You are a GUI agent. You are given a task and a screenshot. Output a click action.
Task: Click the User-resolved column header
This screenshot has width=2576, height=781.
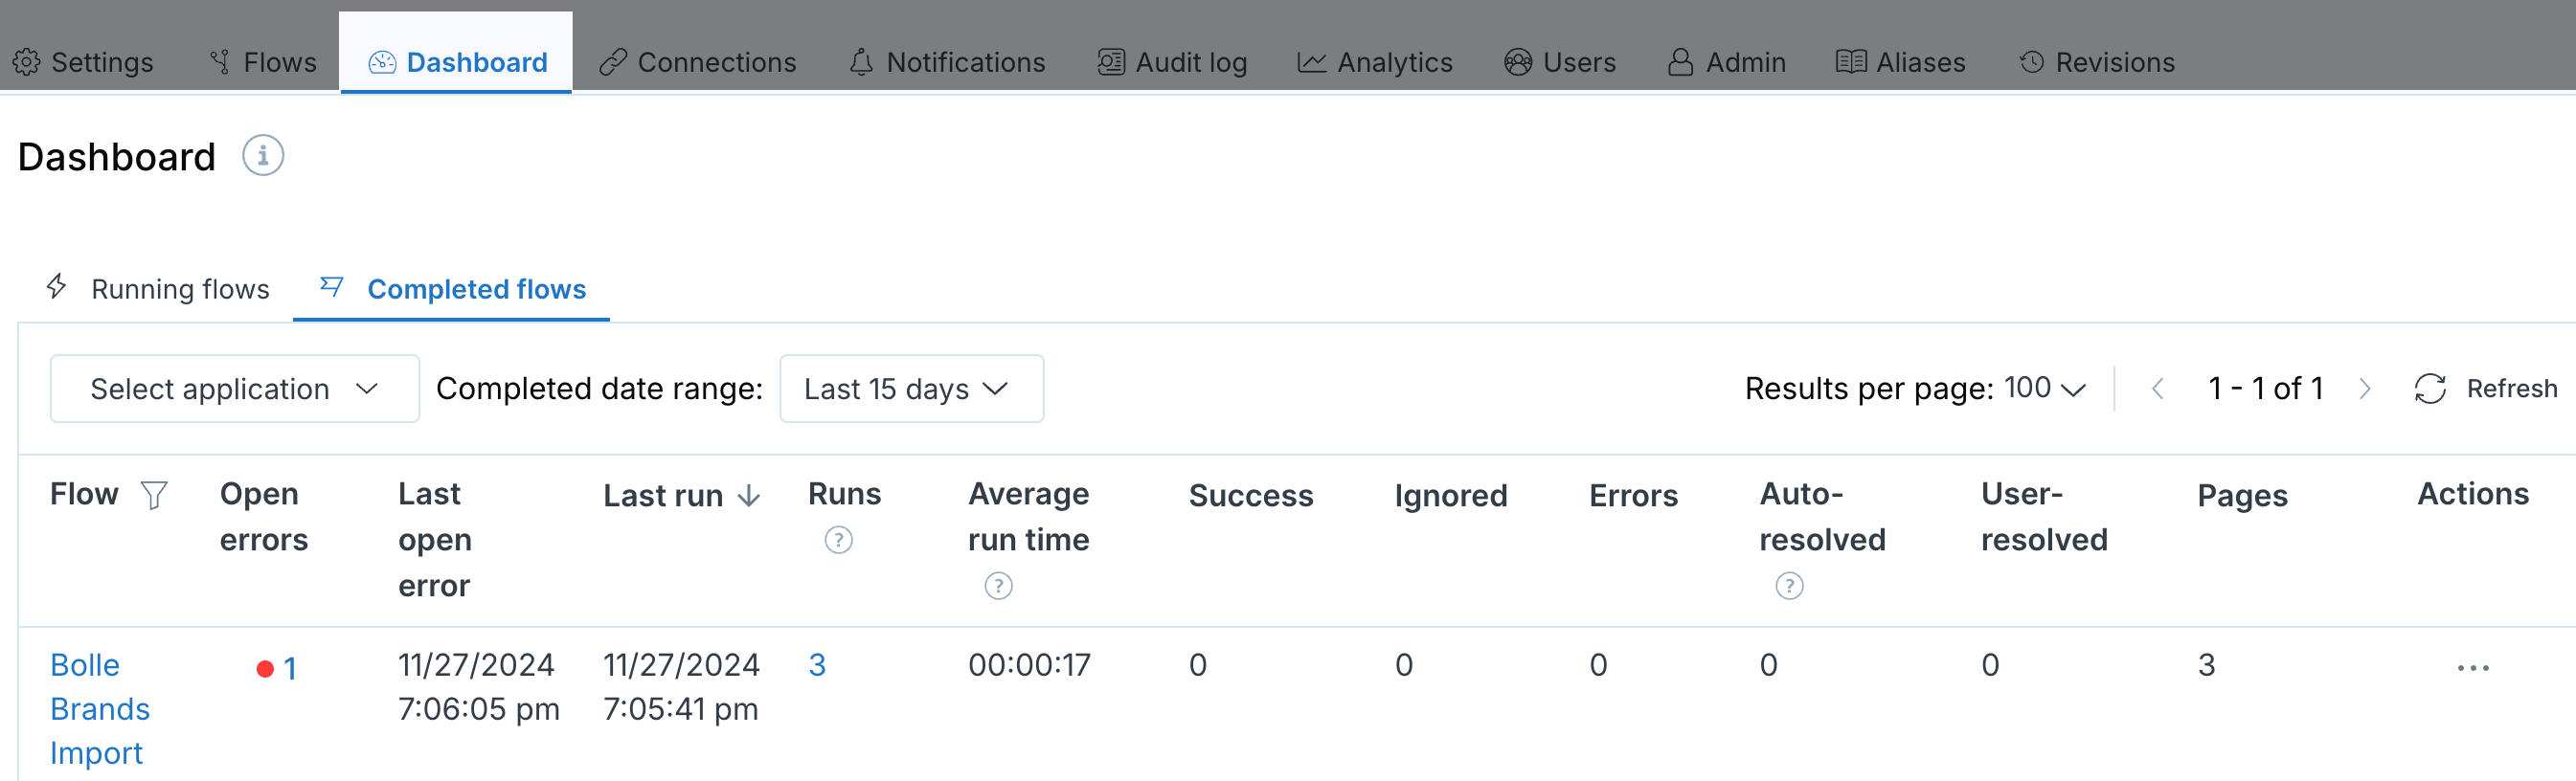pyautogui.click(x=2044, y=517)
